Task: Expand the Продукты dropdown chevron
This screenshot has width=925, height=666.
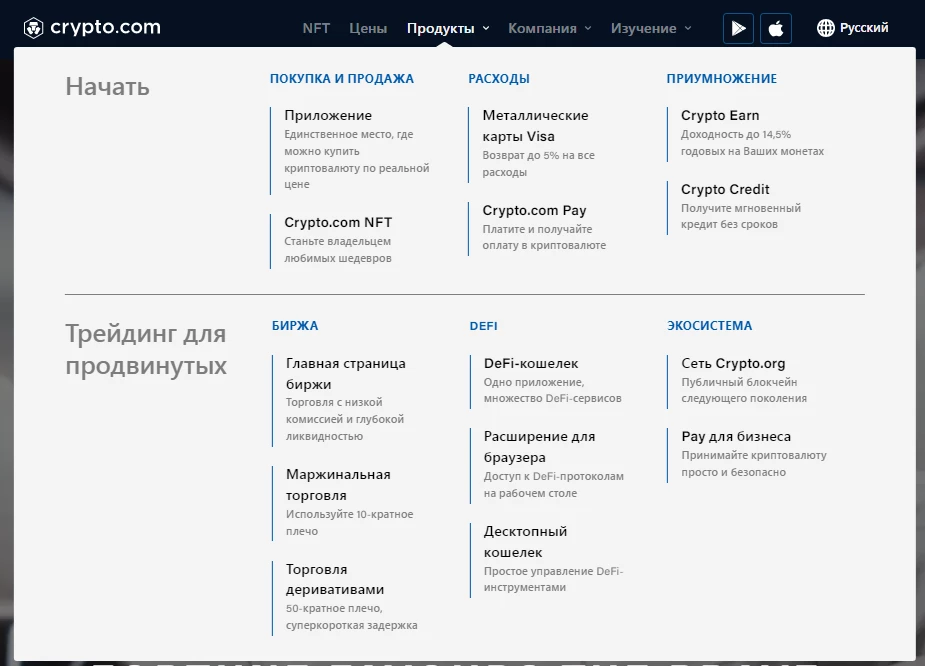Action: 486,28
